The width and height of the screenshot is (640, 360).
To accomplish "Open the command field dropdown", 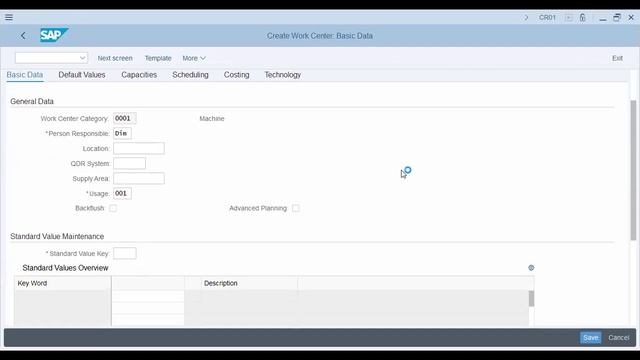I will tap(82, 58).
